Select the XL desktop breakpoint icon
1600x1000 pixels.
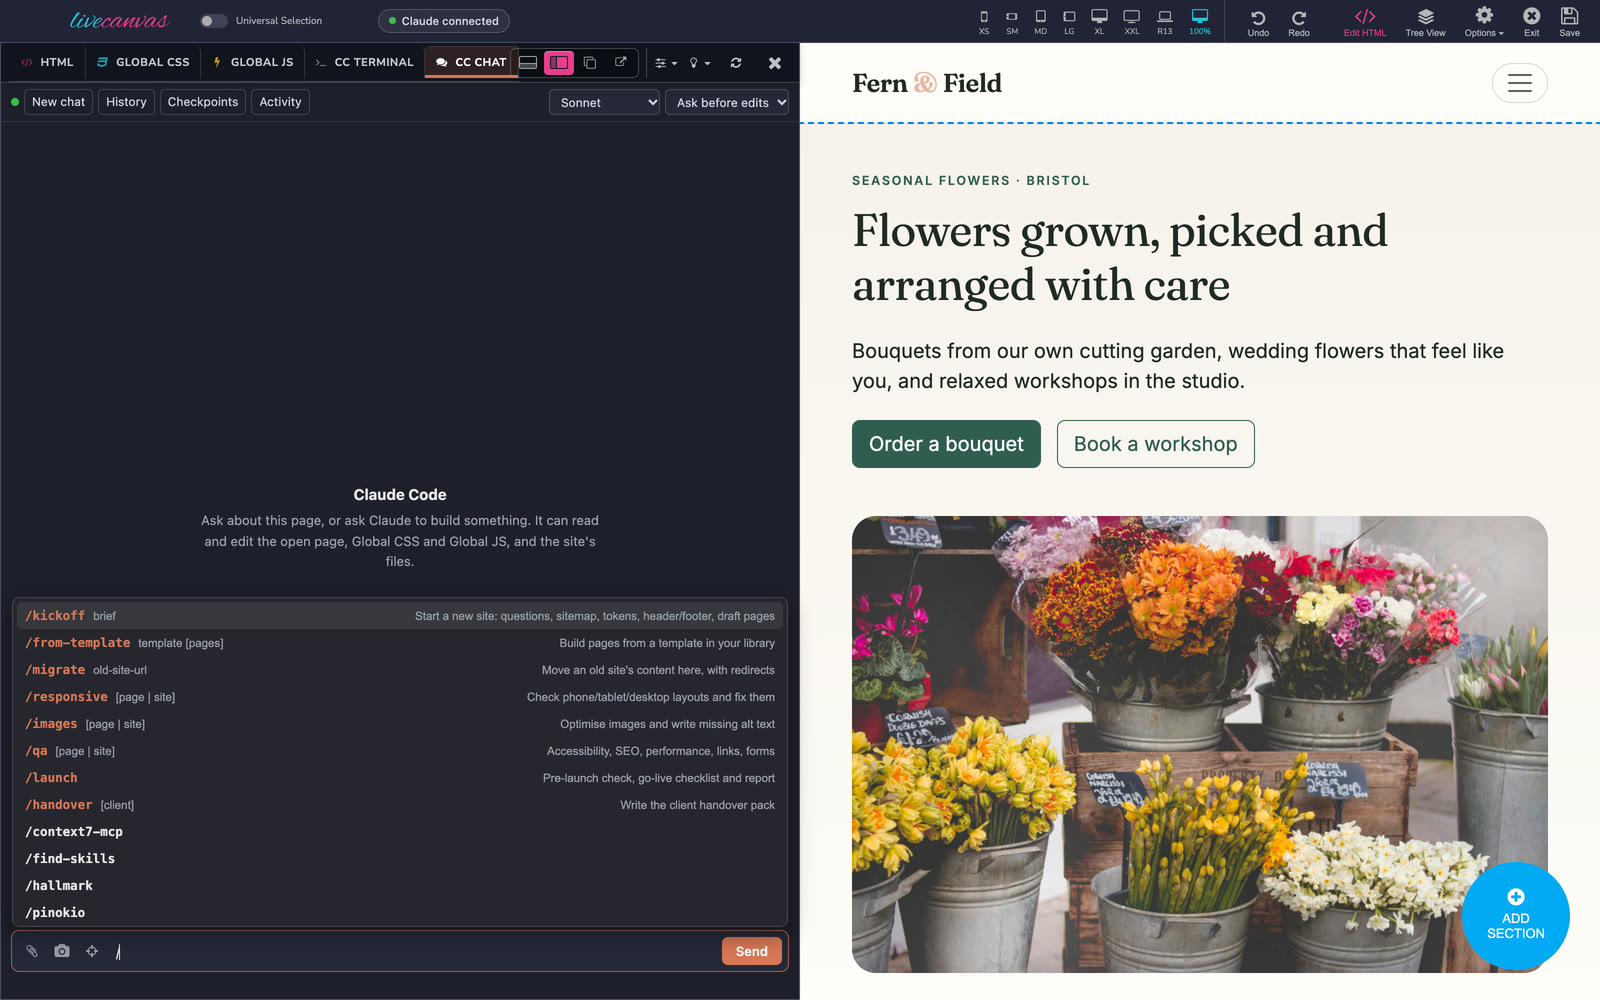click(1099, 17)
